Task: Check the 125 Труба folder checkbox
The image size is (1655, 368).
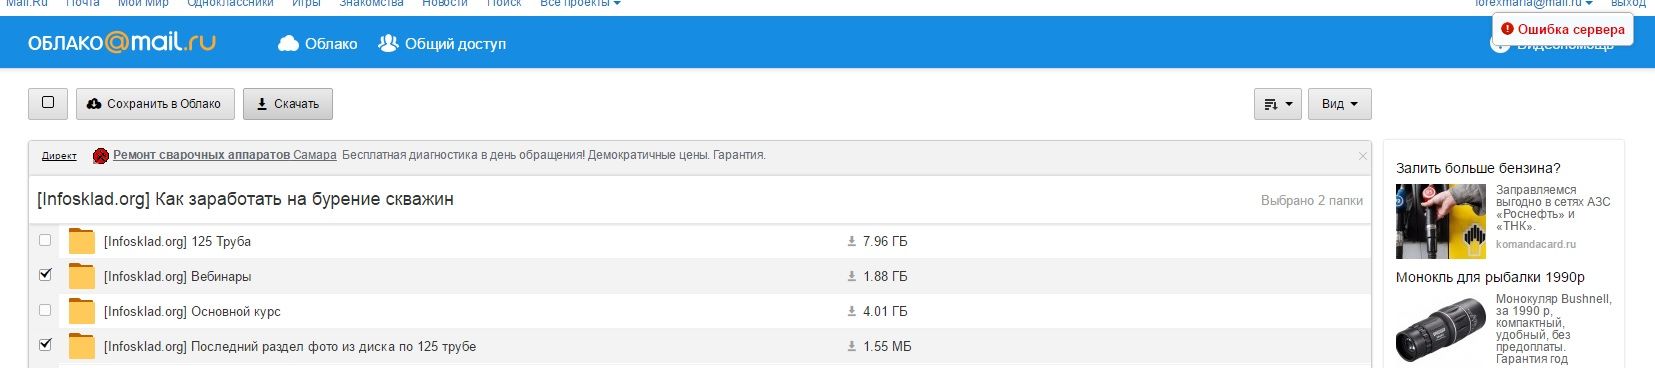Action: (x=45, y=240)
